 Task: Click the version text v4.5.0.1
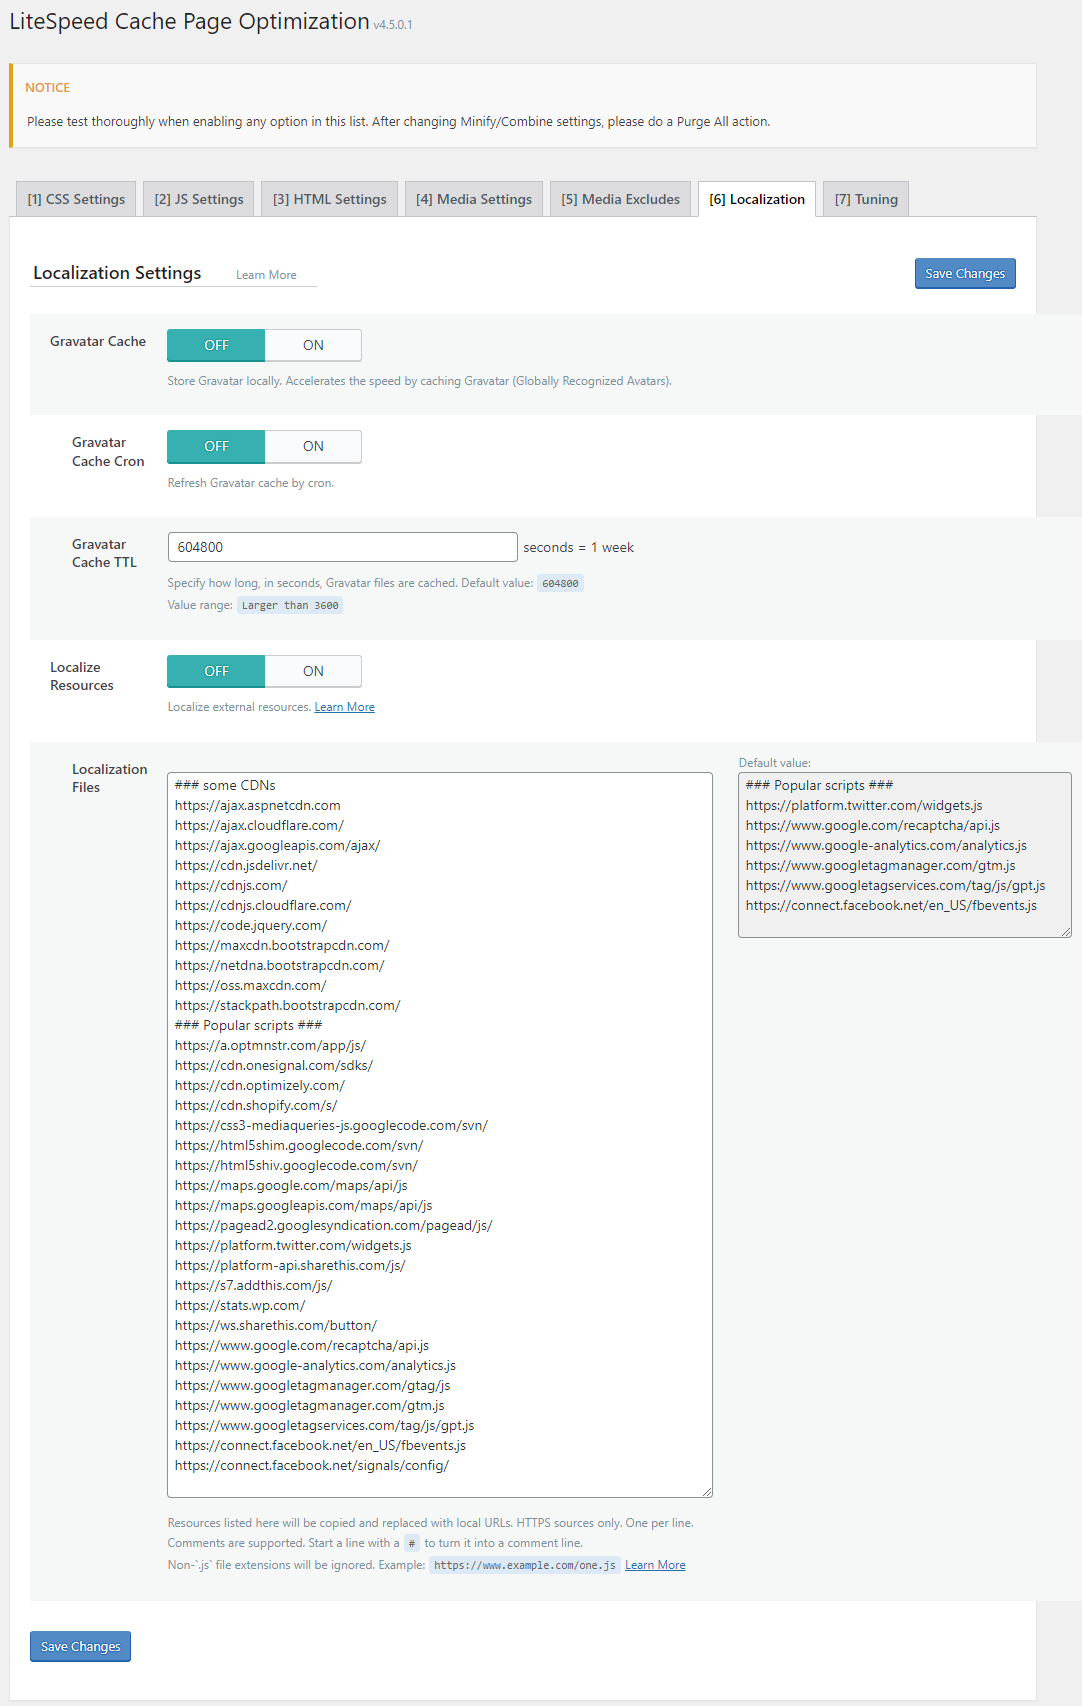pos(393,25)
